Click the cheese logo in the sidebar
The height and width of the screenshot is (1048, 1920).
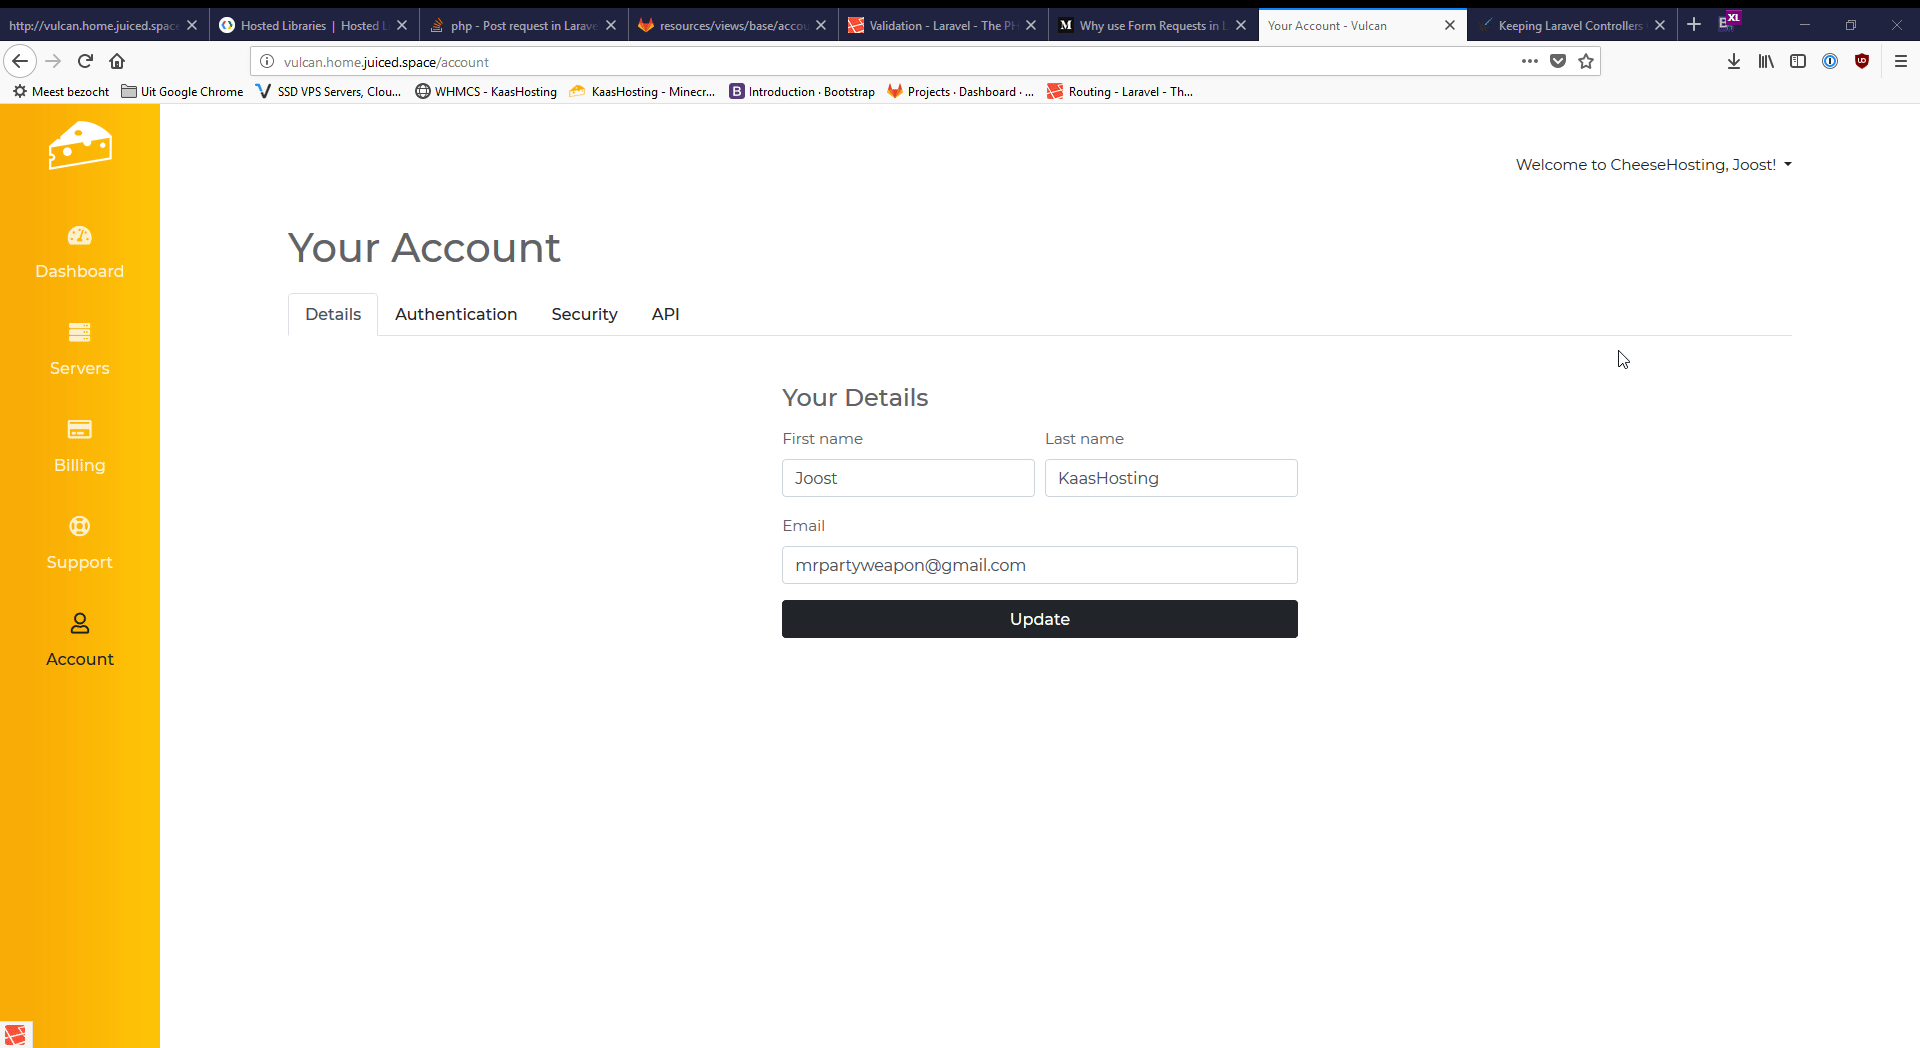pos(80,146)
